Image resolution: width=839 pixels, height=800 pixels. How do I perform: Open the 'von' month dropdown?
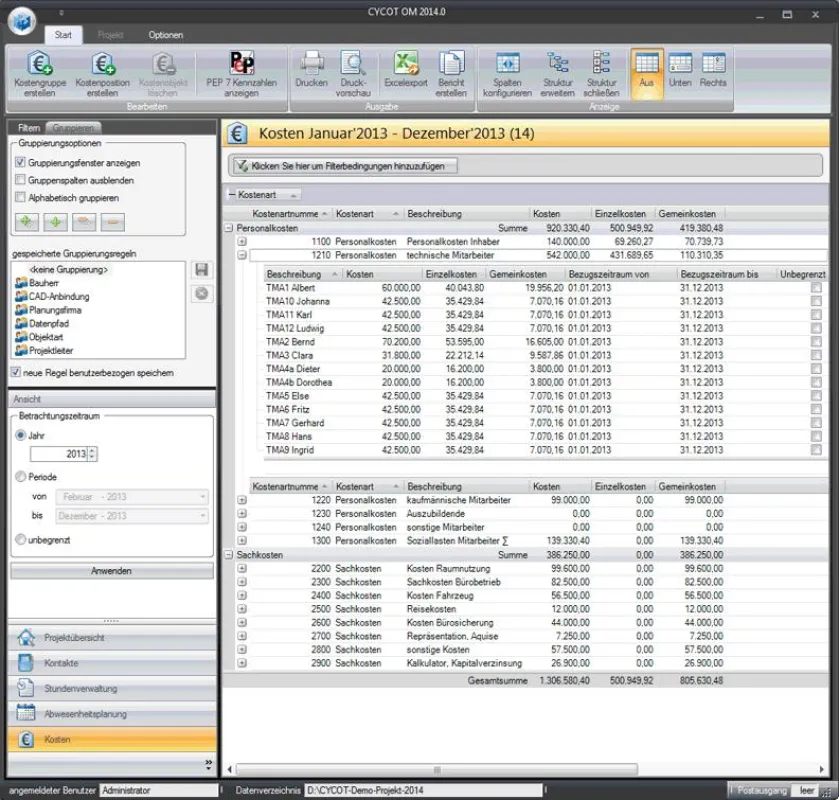pyautogui.click(x=132, y=497)
